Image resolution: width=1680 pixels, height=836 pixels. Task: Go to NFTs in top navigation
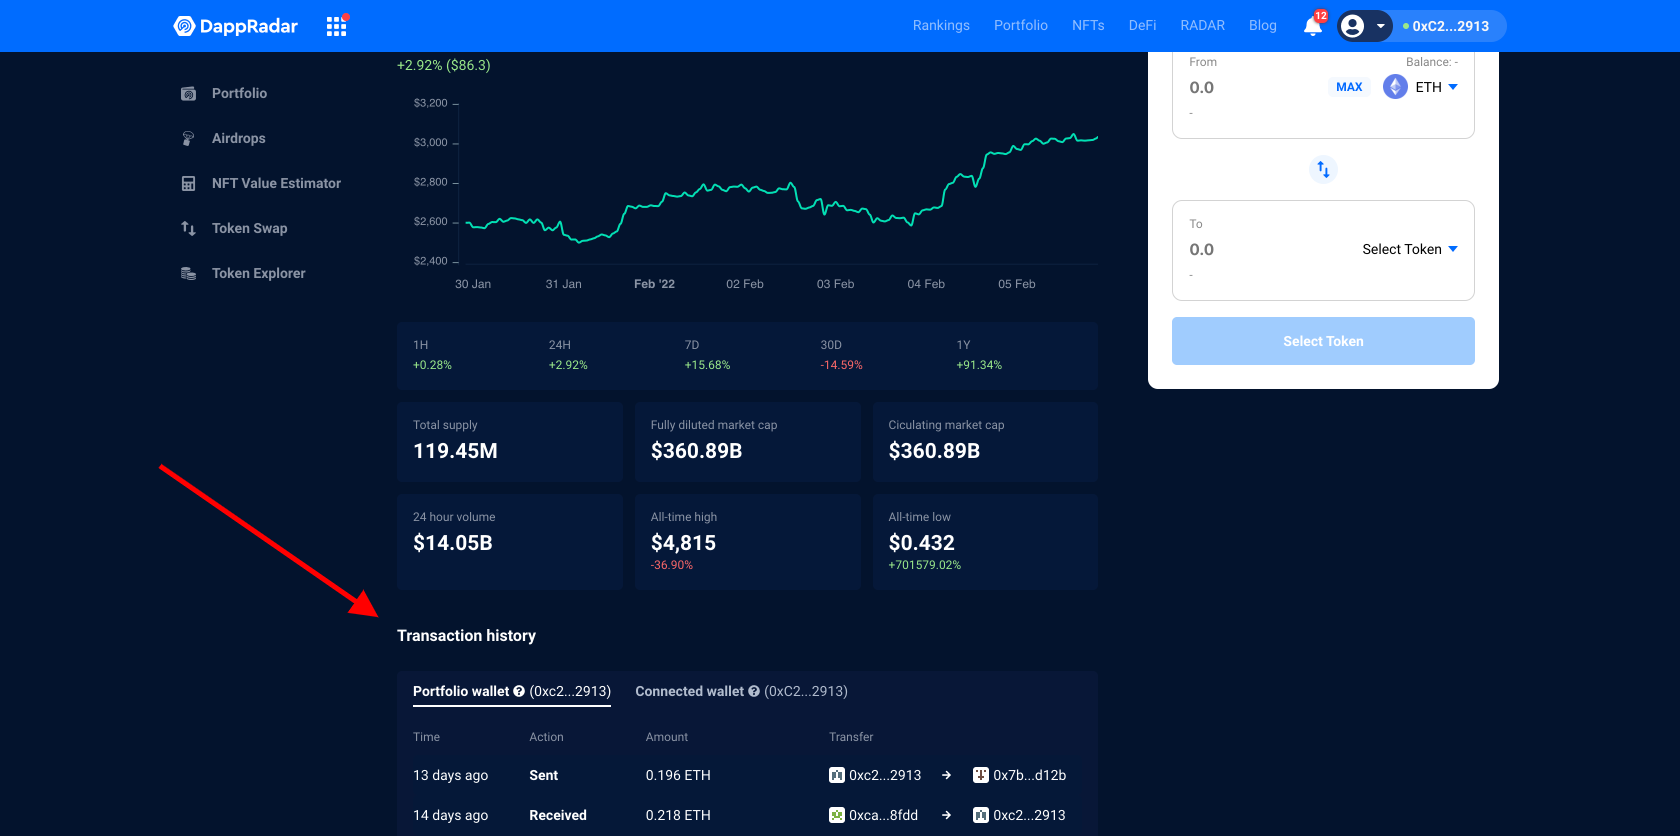point(1088,26)
